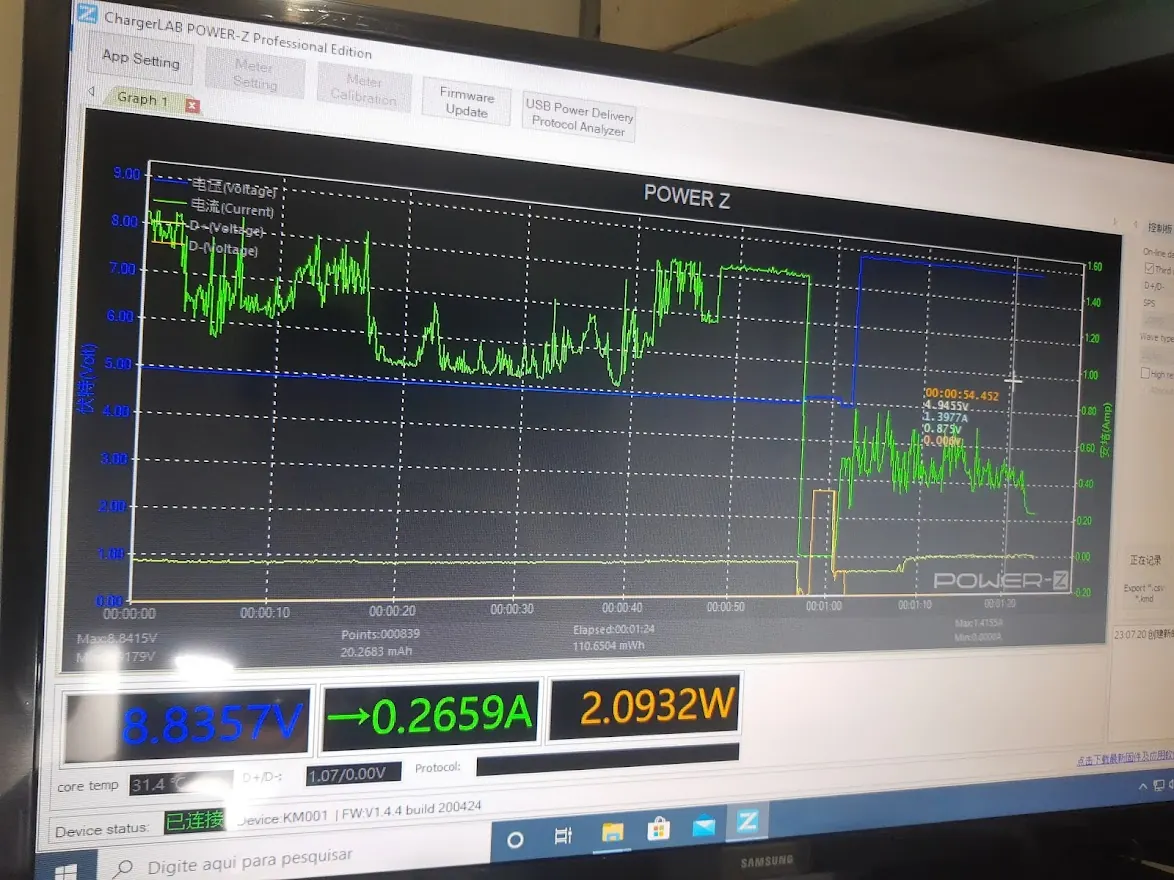Viewport: 1174px width, 880px height.
Task: Click the 00:00:30 time axis label
Action: click(x=512, y=609)
